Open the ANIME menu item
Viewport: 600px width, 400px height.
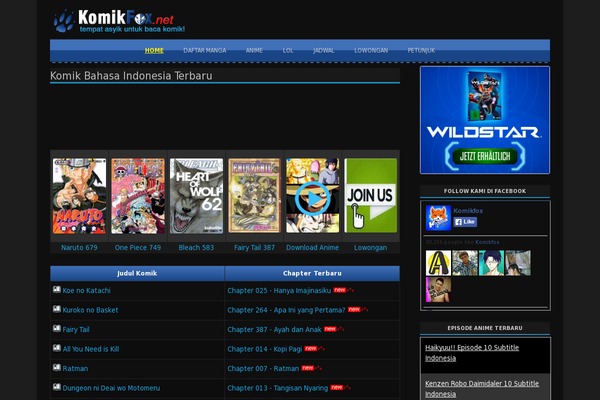pyautogui.click(x=254, y=51)
